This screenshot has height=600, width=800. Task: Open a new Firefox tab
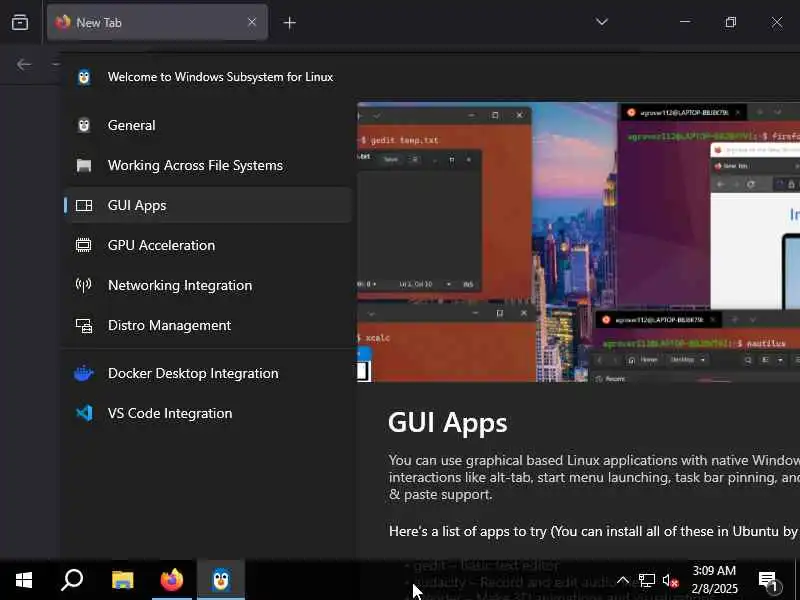pyautogui.click(x=289, y=22)
